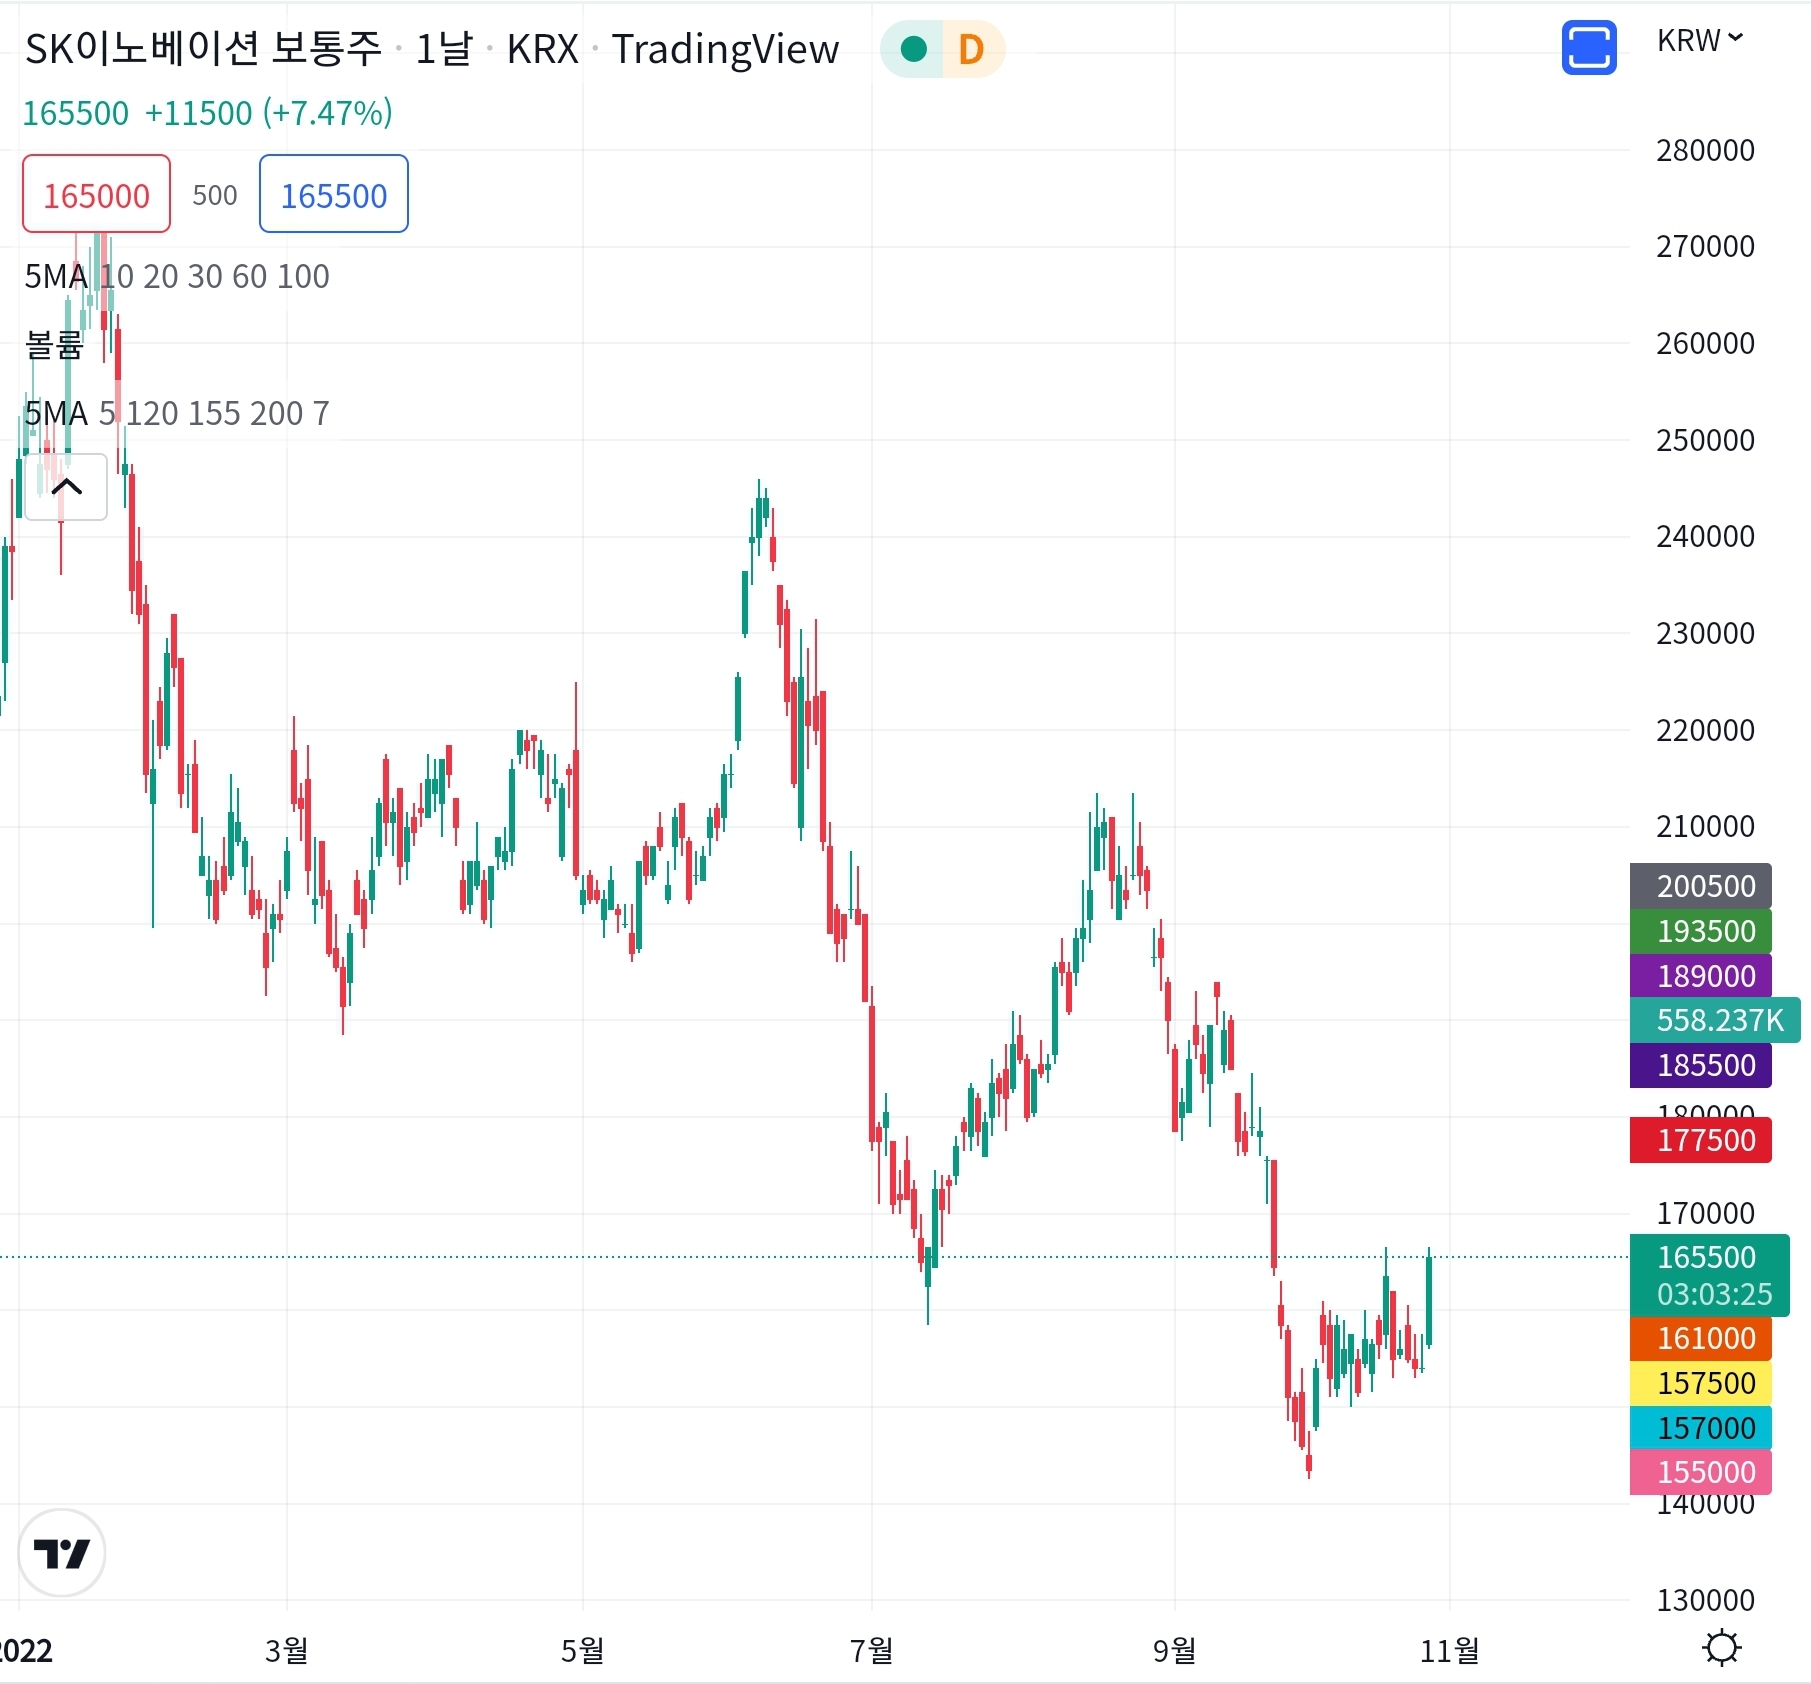Click the 193500 green price label

pos(1701,931)
